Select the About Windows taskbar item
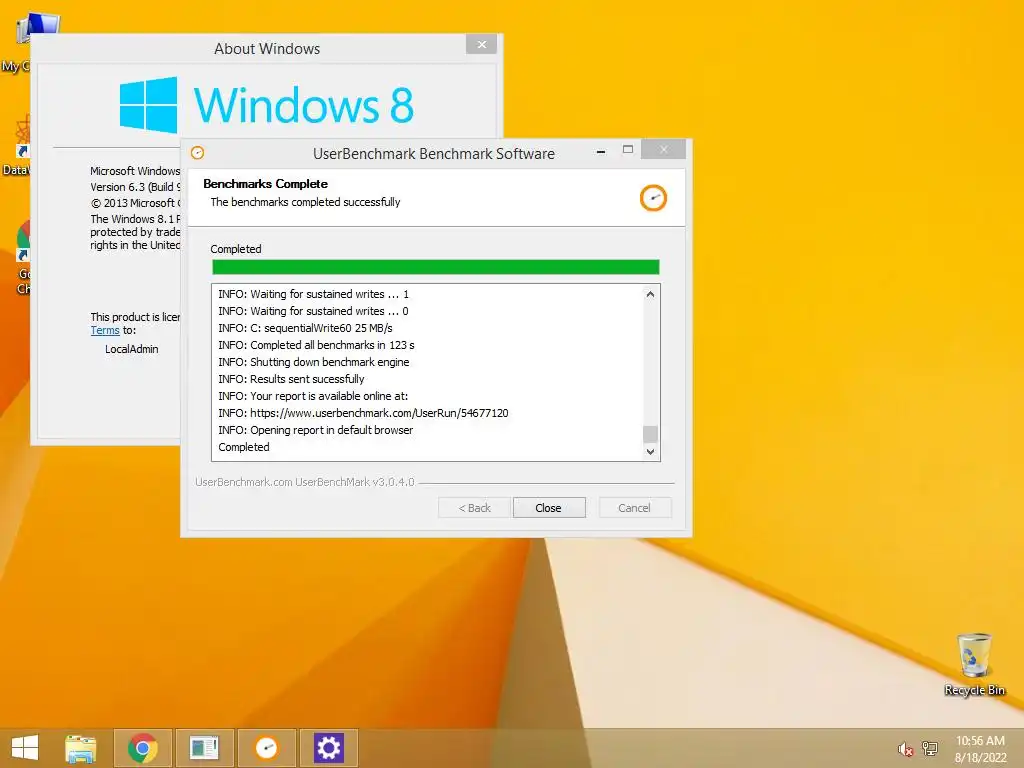 pyautogui.click(x=204, y=748)
